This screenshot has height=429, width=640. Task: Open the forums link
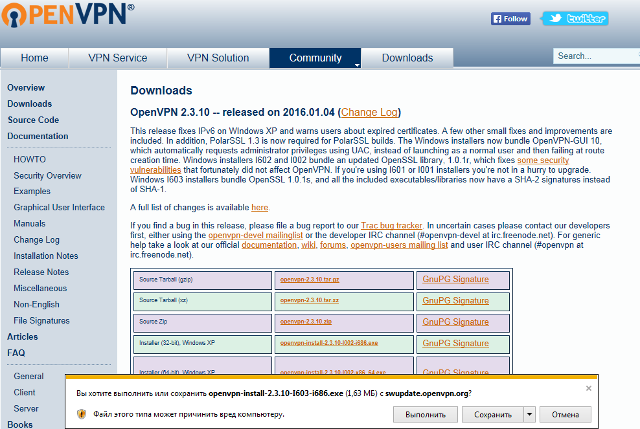333,245
